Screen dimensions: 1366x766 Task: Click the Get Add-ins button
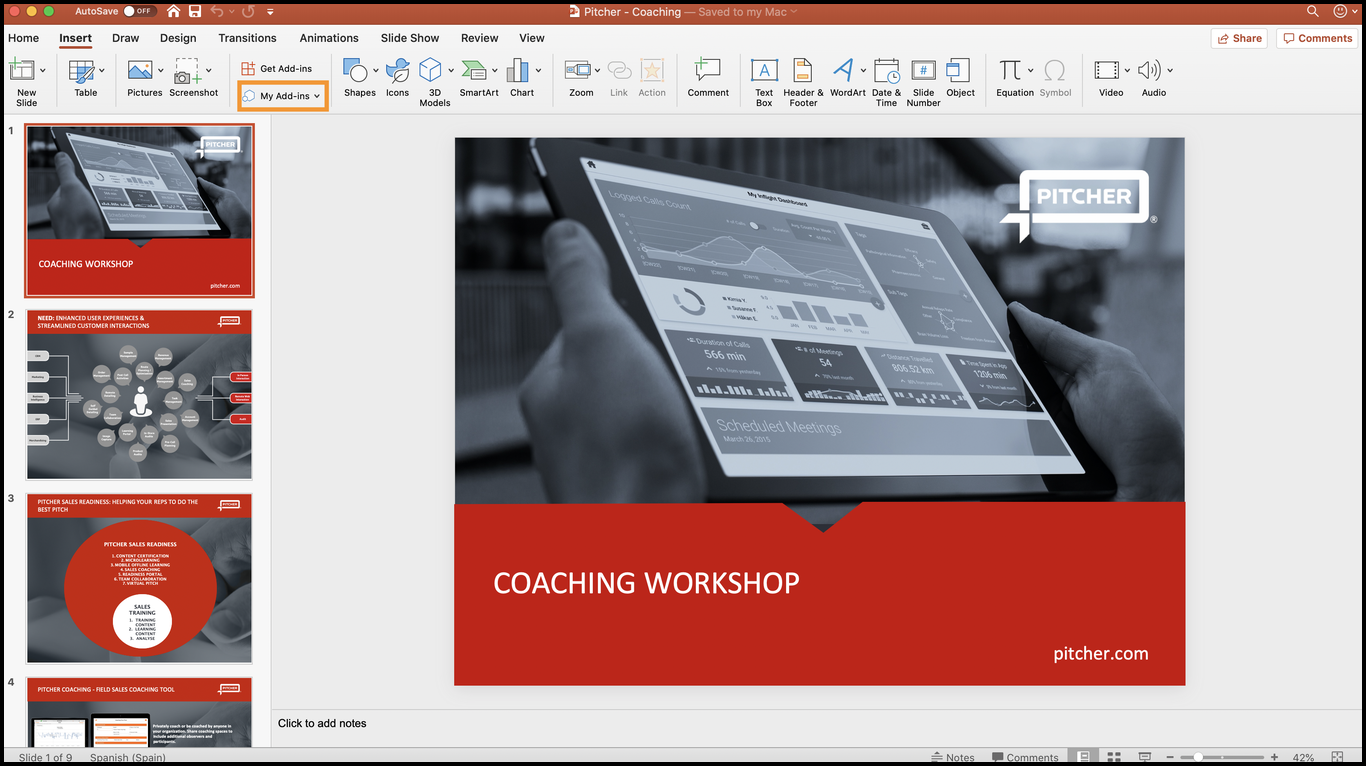coord(283,68)
